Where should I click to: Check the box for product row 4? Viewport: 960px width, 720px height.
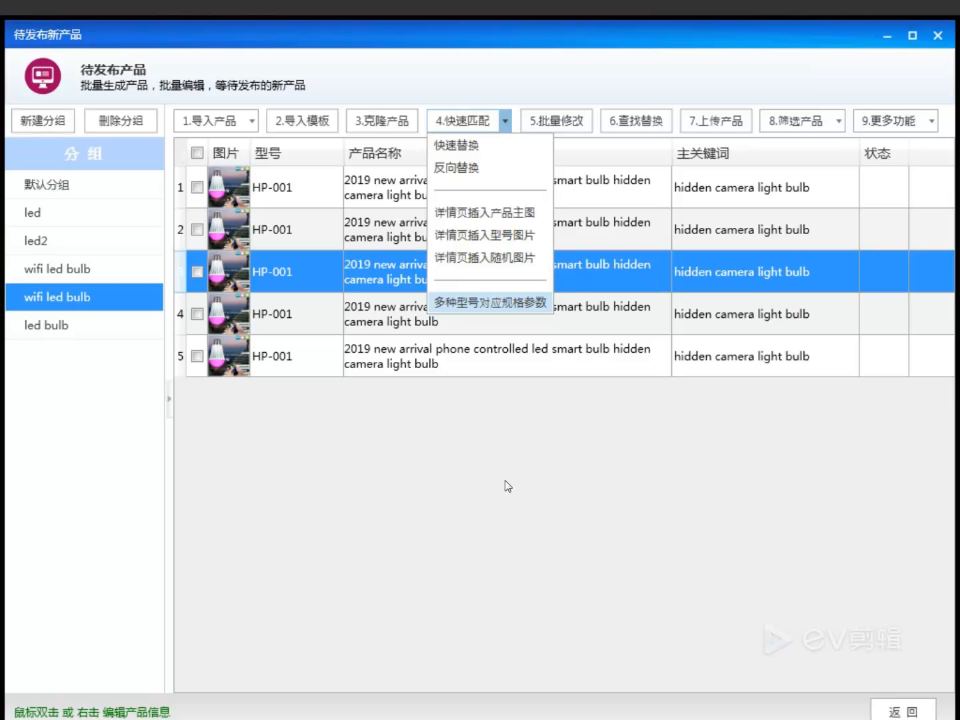(x=197, y=314)
